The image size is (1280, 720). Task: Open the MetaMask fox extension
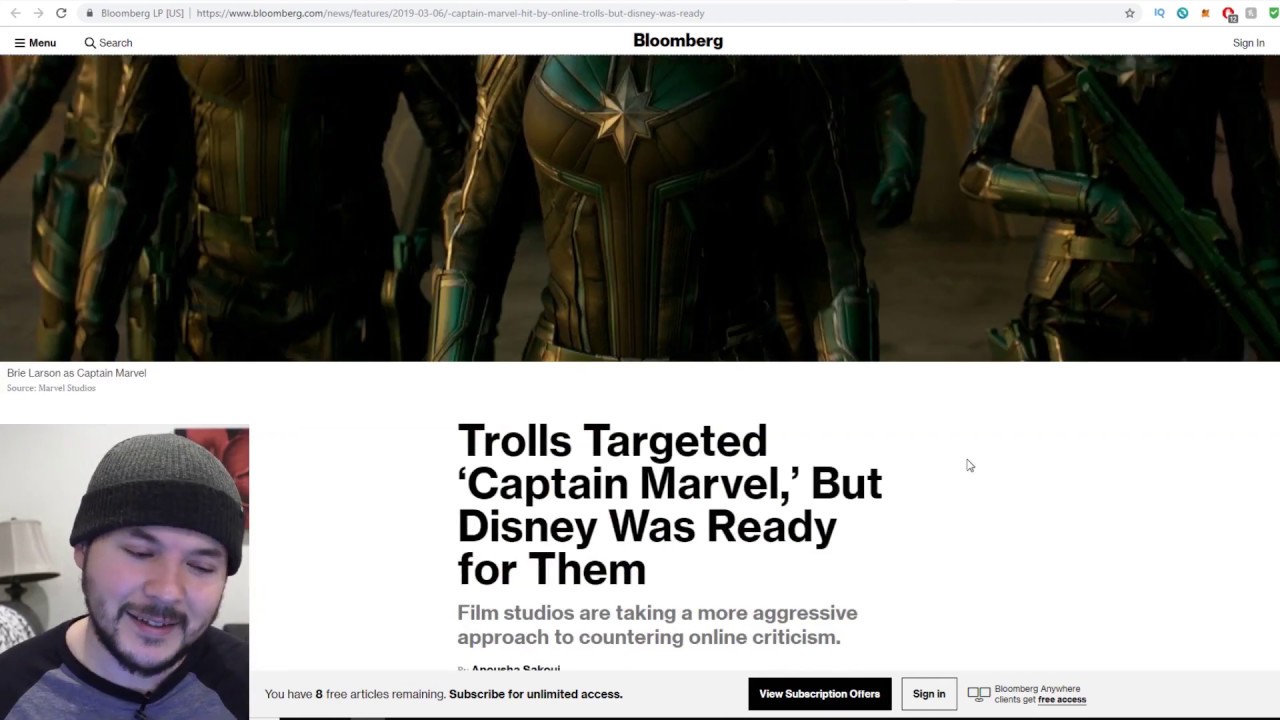pyautogui.click(x=1205, y=13)
